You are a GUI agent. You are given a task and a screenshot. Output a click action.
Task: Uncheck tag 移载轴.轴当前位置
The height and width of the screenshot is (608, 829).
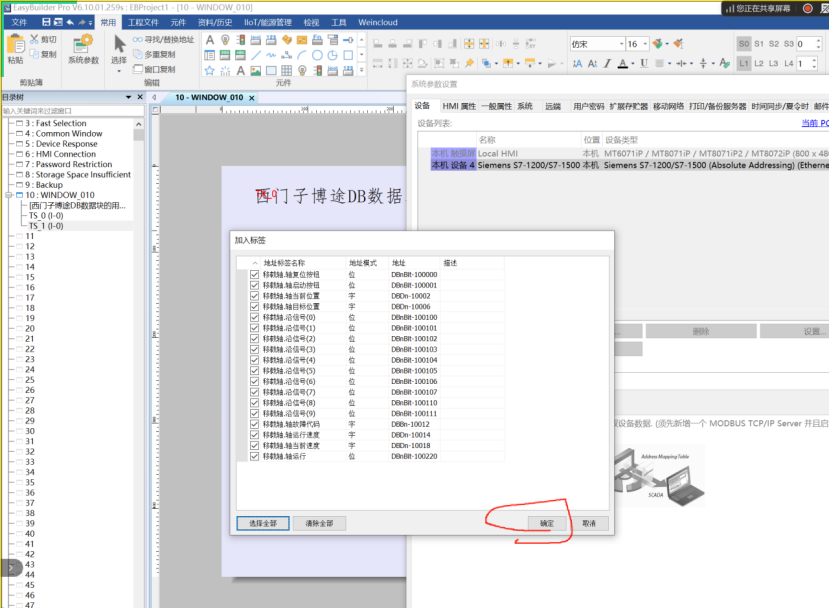(x=254, y=296)
